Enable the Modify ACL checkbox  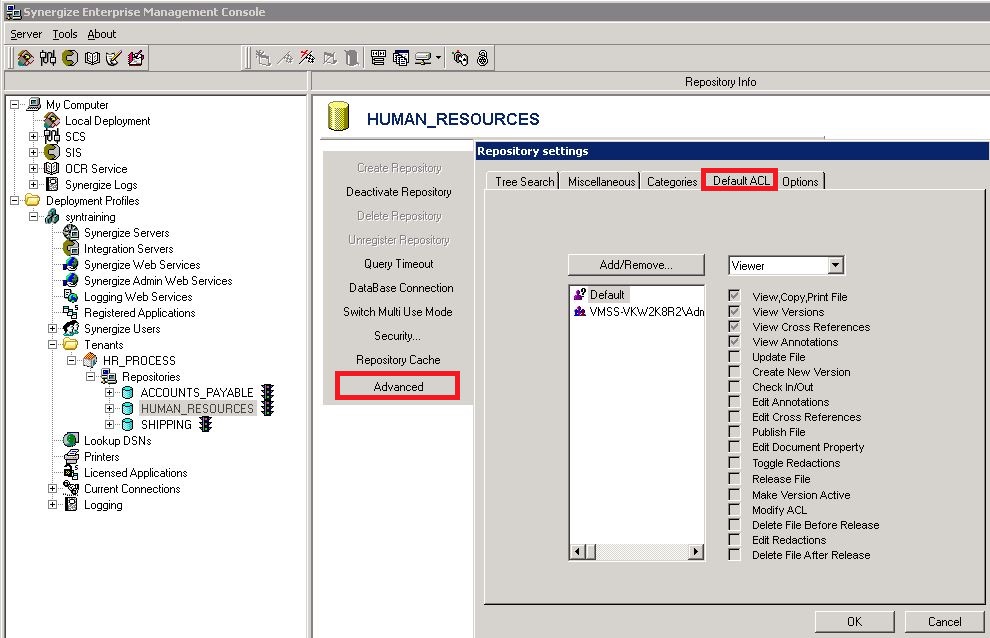[x=734, y=509]
